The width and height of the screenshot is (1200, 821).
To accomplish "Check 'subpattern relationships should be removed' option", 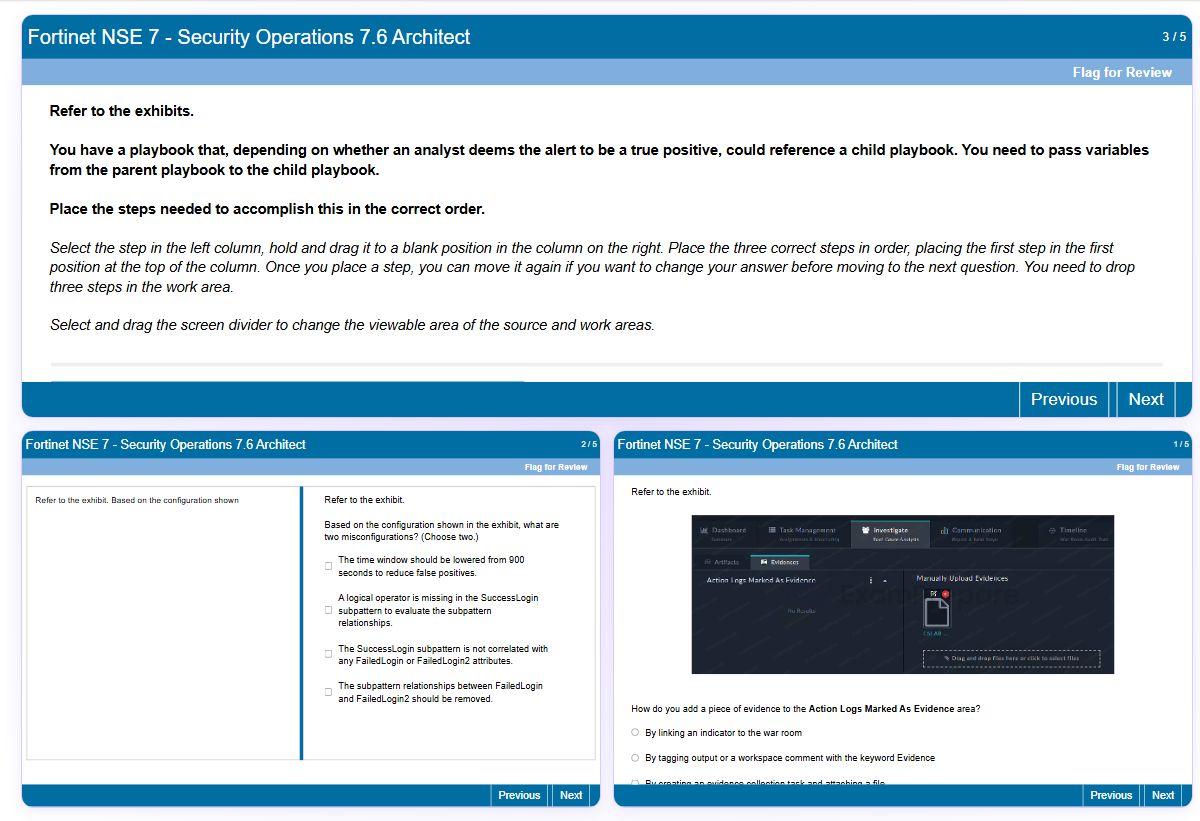I will (x=328, y=692).
